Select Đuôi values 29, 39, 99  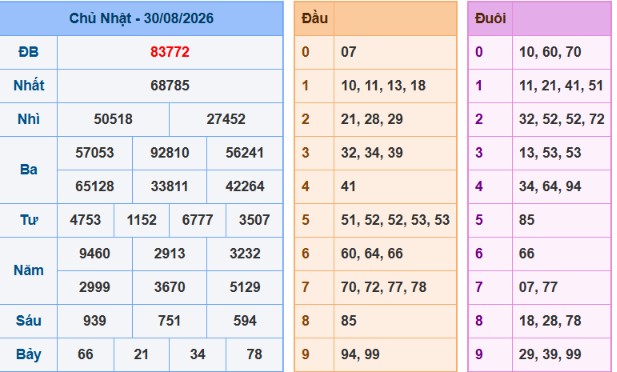click(550, 354)
